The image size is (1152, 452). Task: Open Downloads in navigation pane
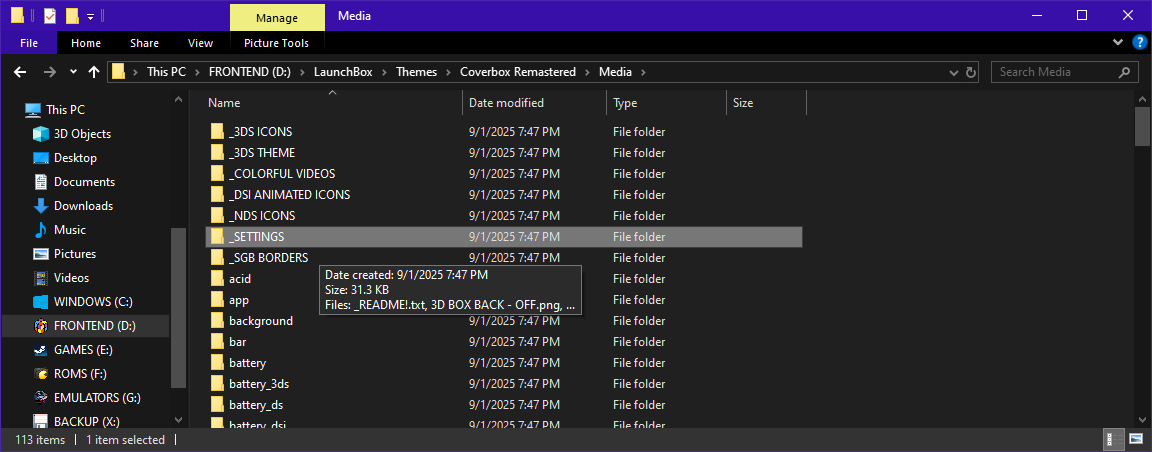point(83,206)
